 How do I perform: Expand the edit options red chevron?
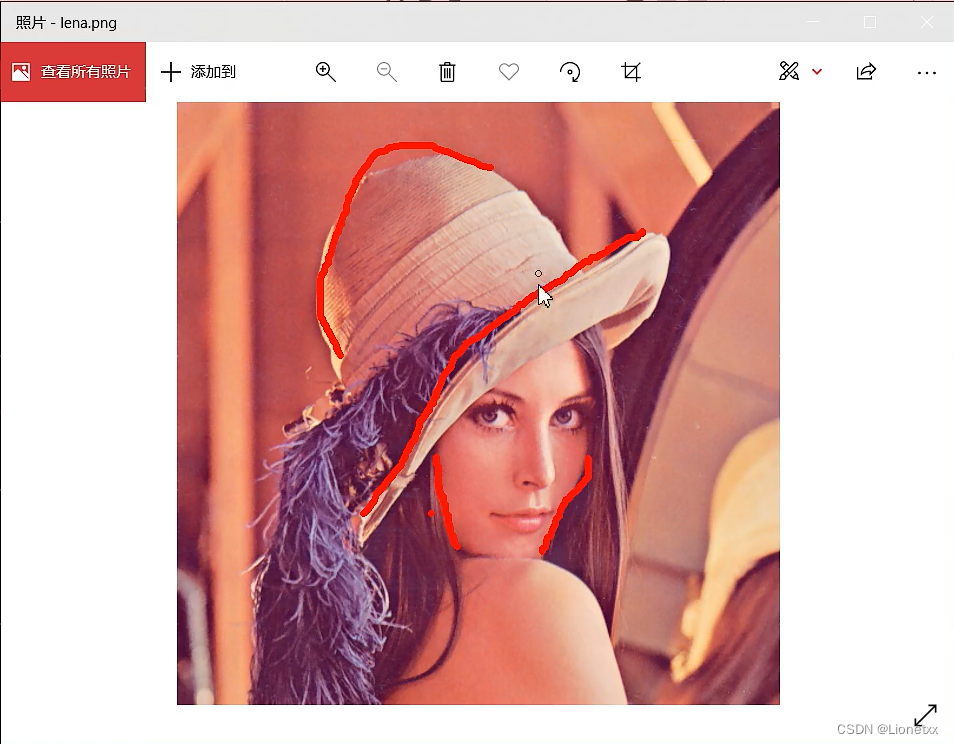pyautogui.click(x=817, y=72)
